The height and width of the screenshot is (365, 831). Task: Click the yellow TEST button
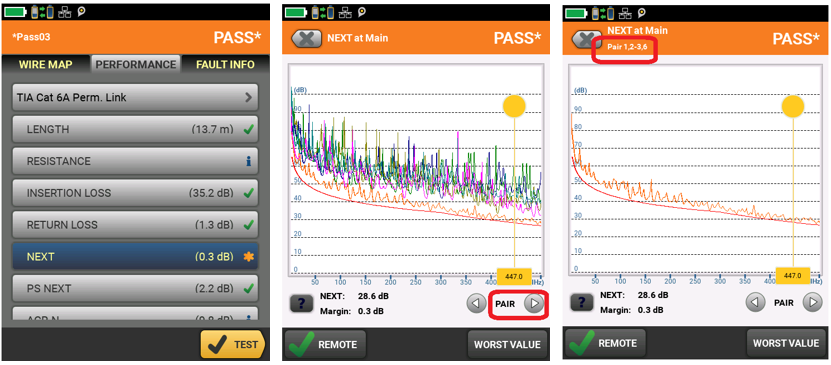coord(233,344)
